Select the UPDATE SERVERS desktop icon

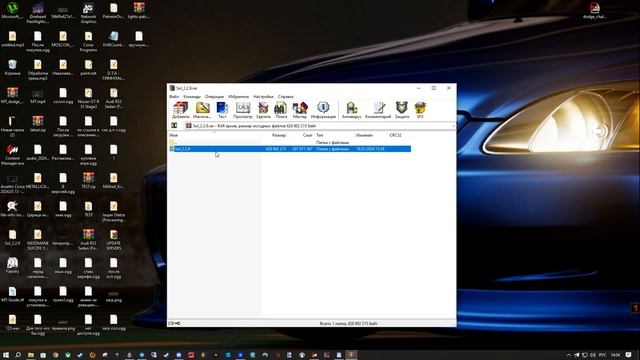coord(113,239)
